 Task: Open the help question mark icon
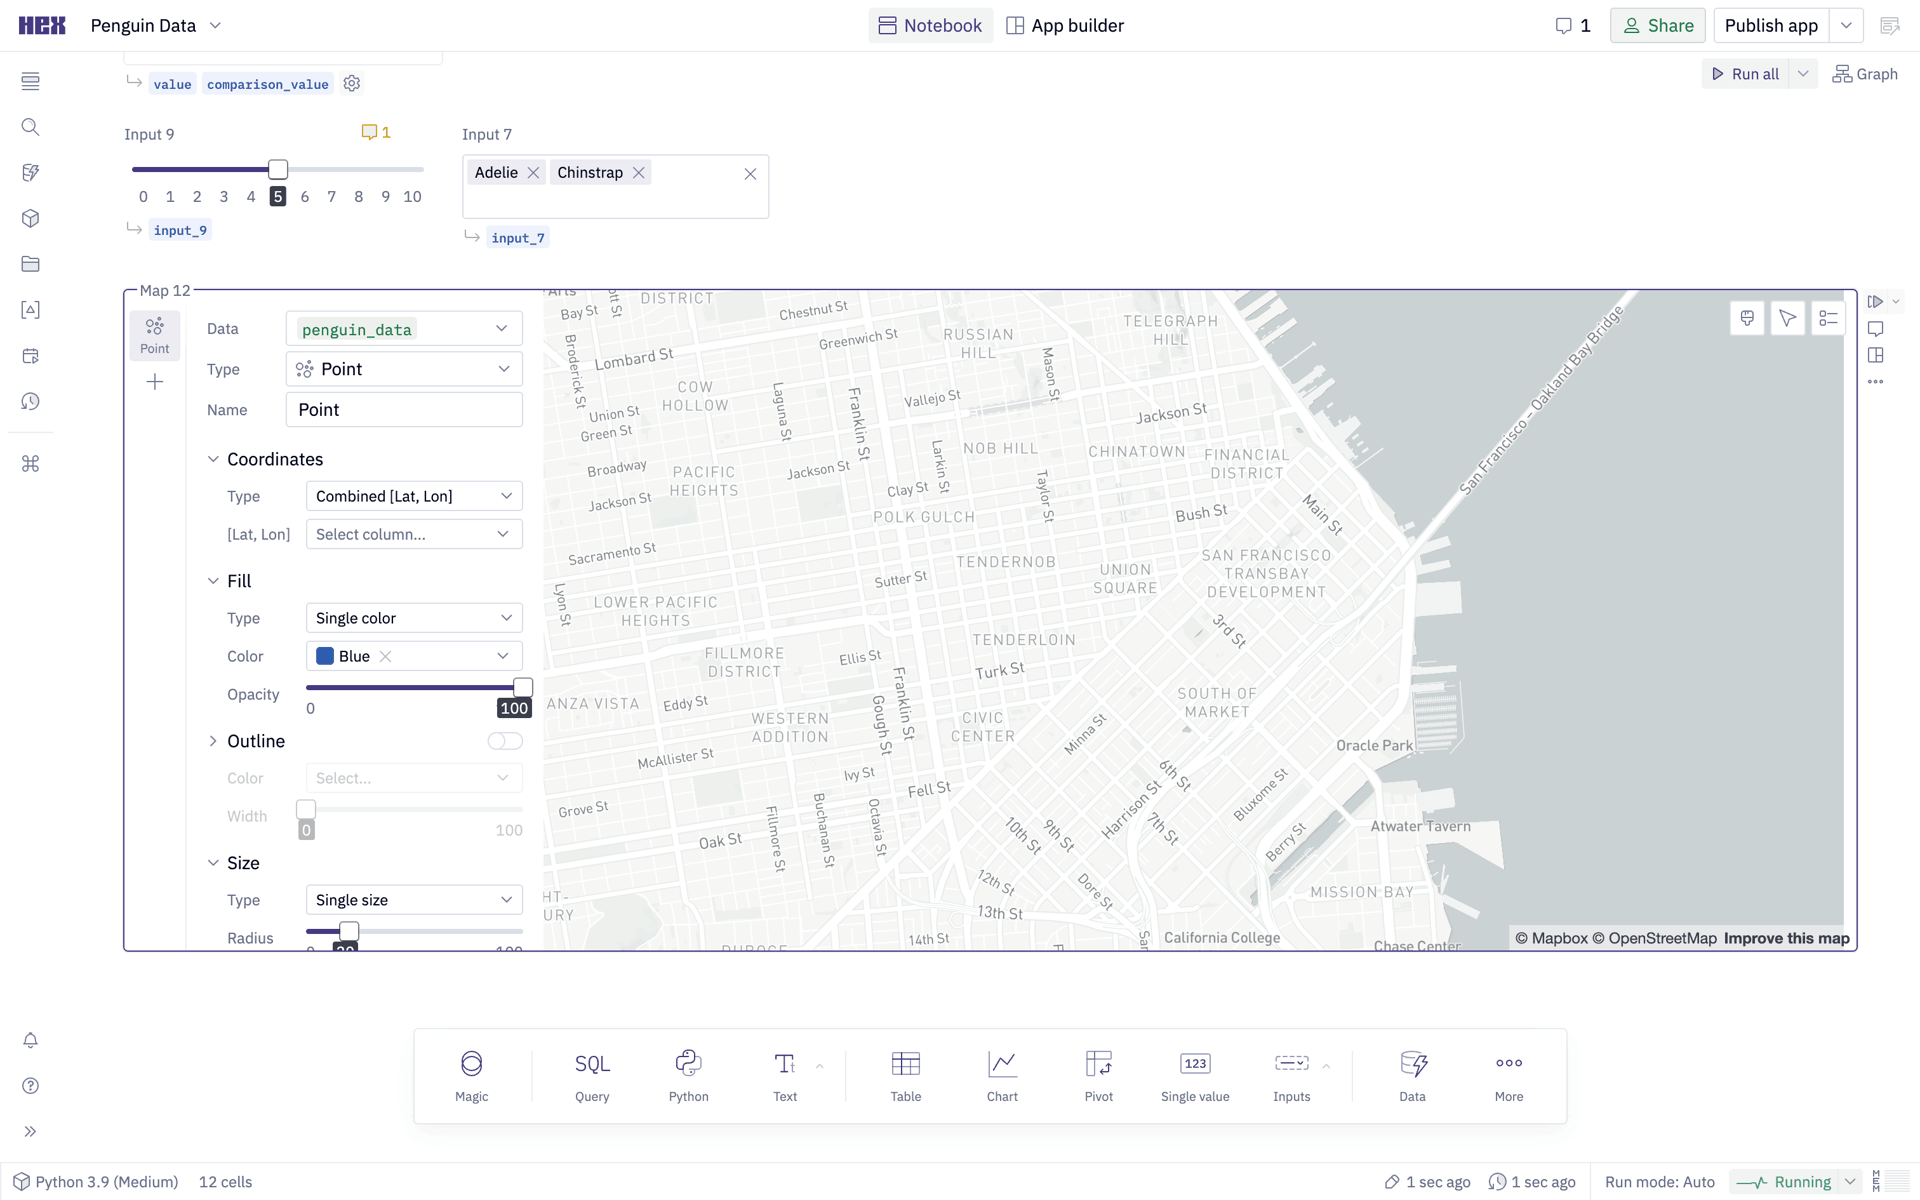click(30, 1086)
